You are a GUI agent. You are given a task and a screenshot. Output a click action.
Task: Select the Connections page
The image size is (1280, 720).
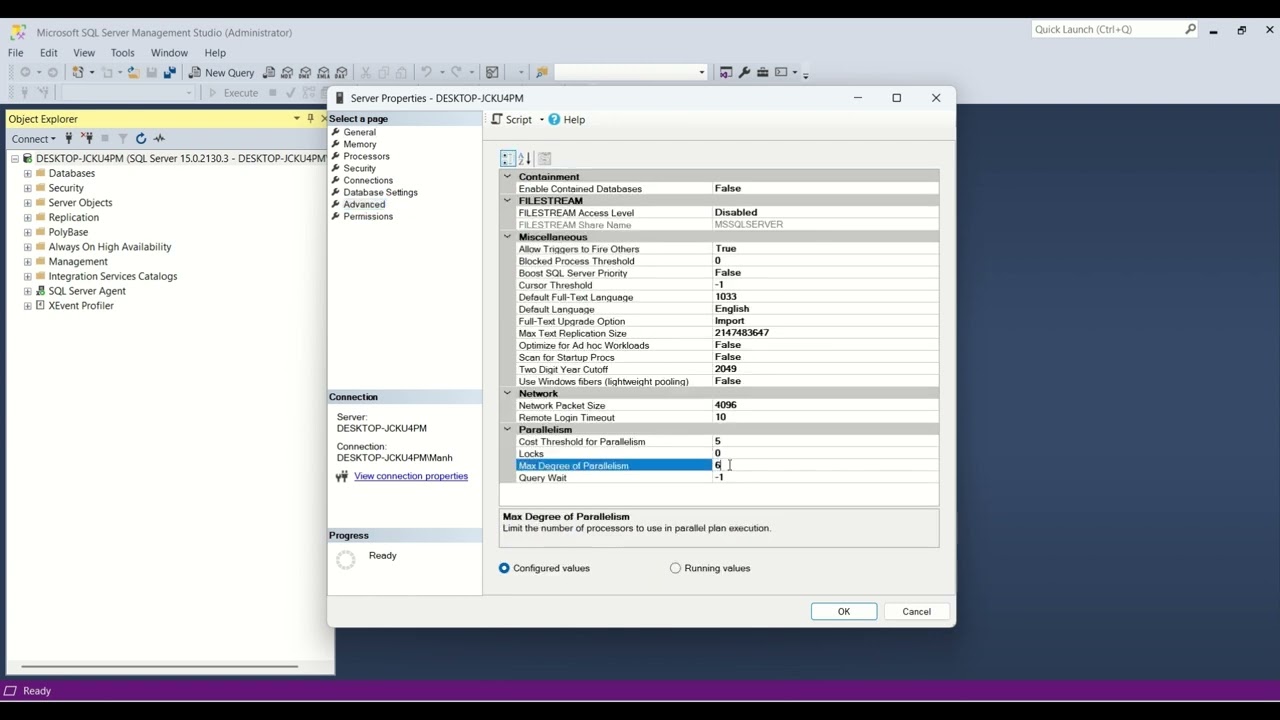tap(368, 180)
